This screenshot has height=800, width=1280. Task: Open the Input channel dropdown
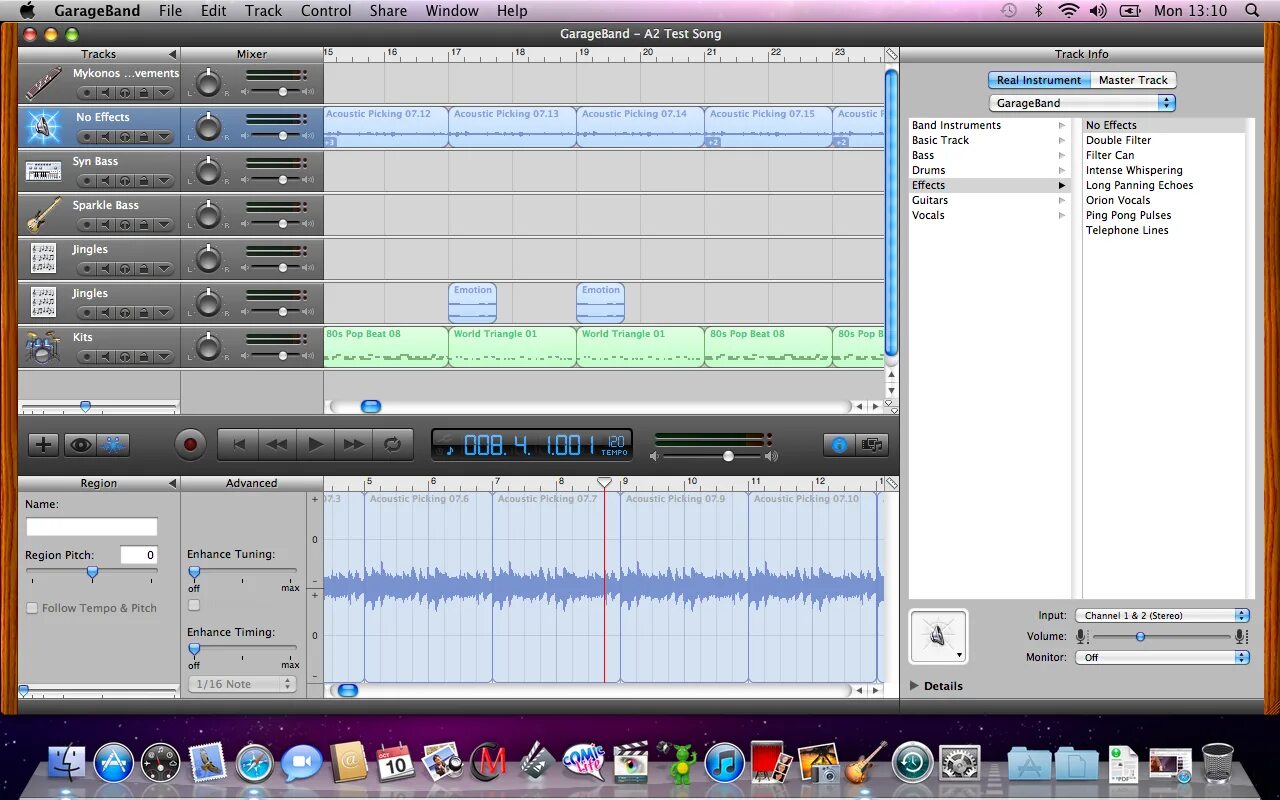click(x=1162, y=616)
